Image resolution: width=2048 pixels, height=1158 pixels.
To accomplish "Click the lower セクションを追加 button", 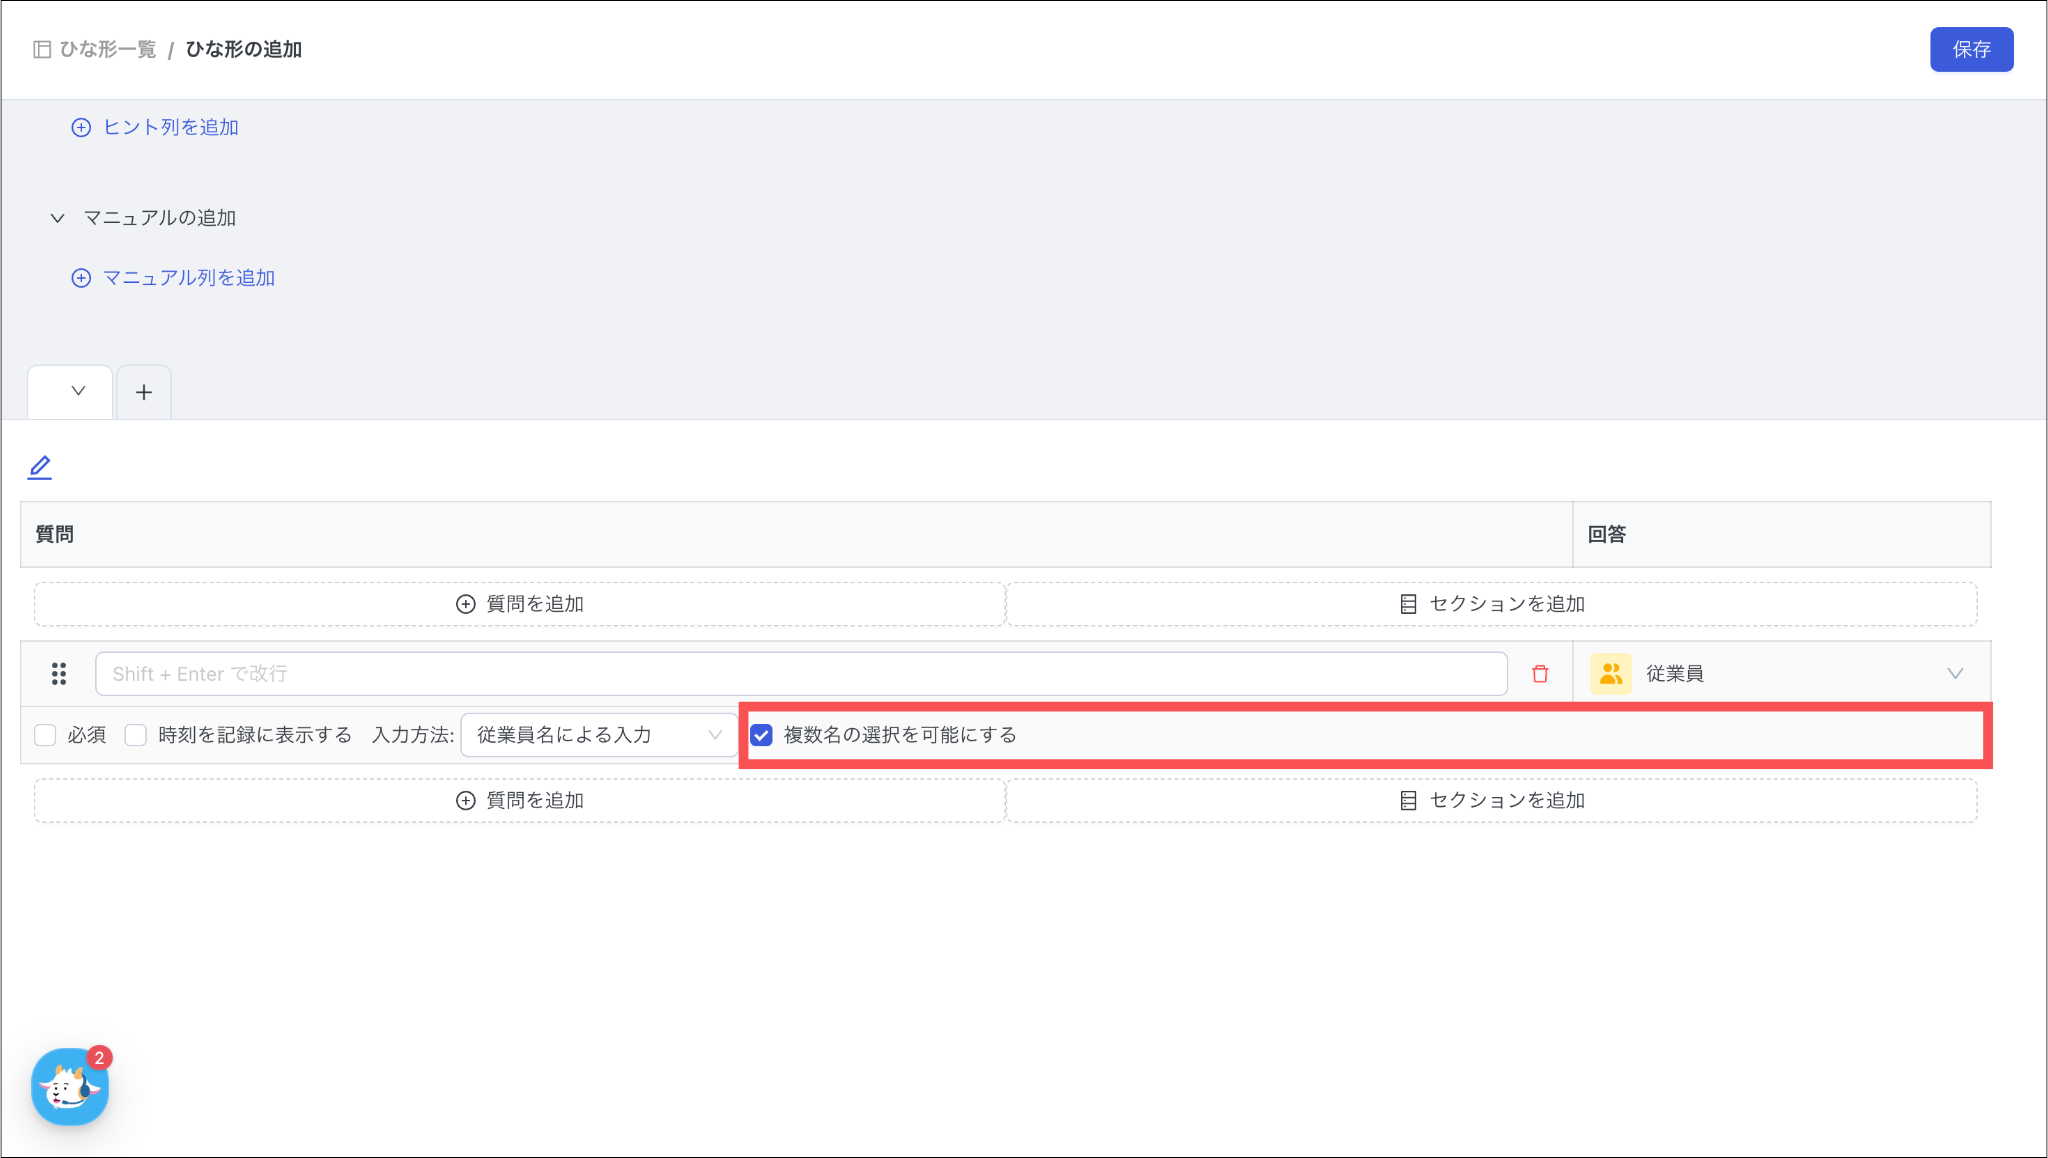I will pos(1491,800).
